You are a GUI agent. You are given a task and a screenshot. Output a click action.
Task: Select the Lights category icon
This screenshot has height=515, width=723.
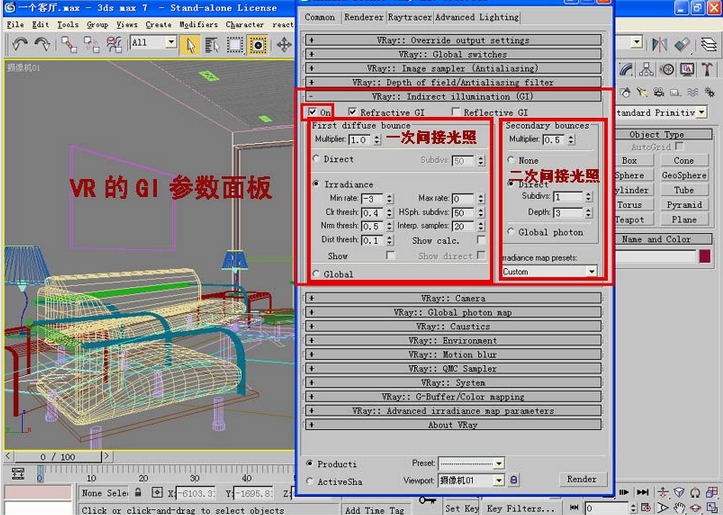tap(642, 93)
